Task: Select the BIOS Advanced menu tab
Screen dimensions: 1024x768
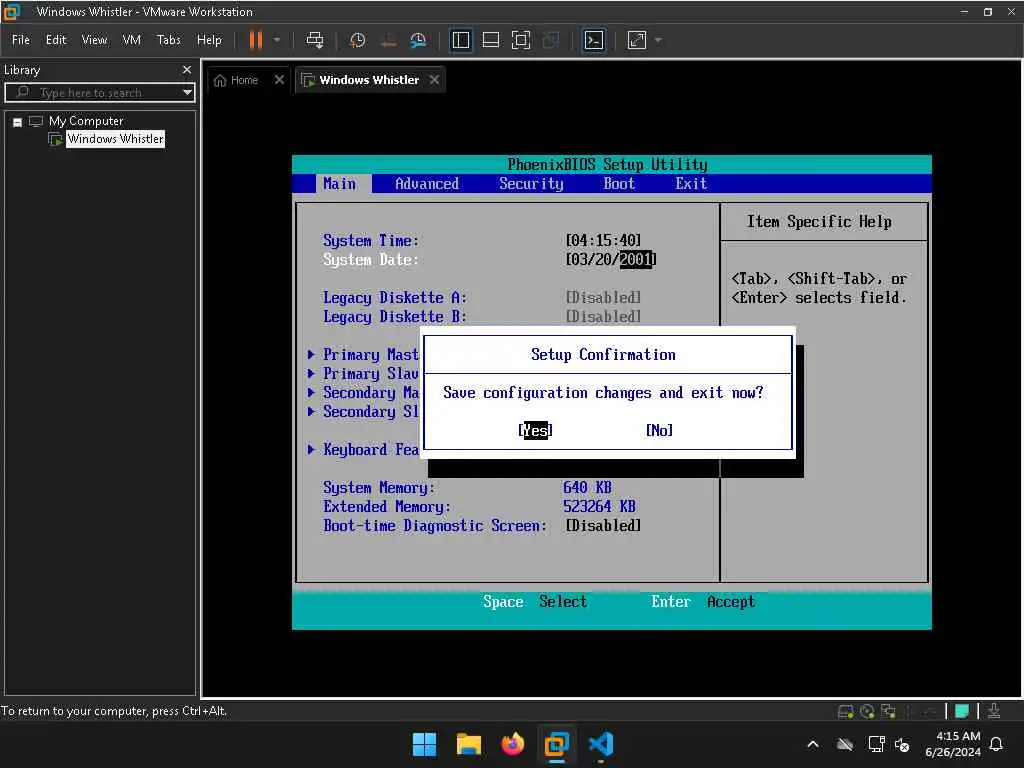Action: tap(427, 184)
